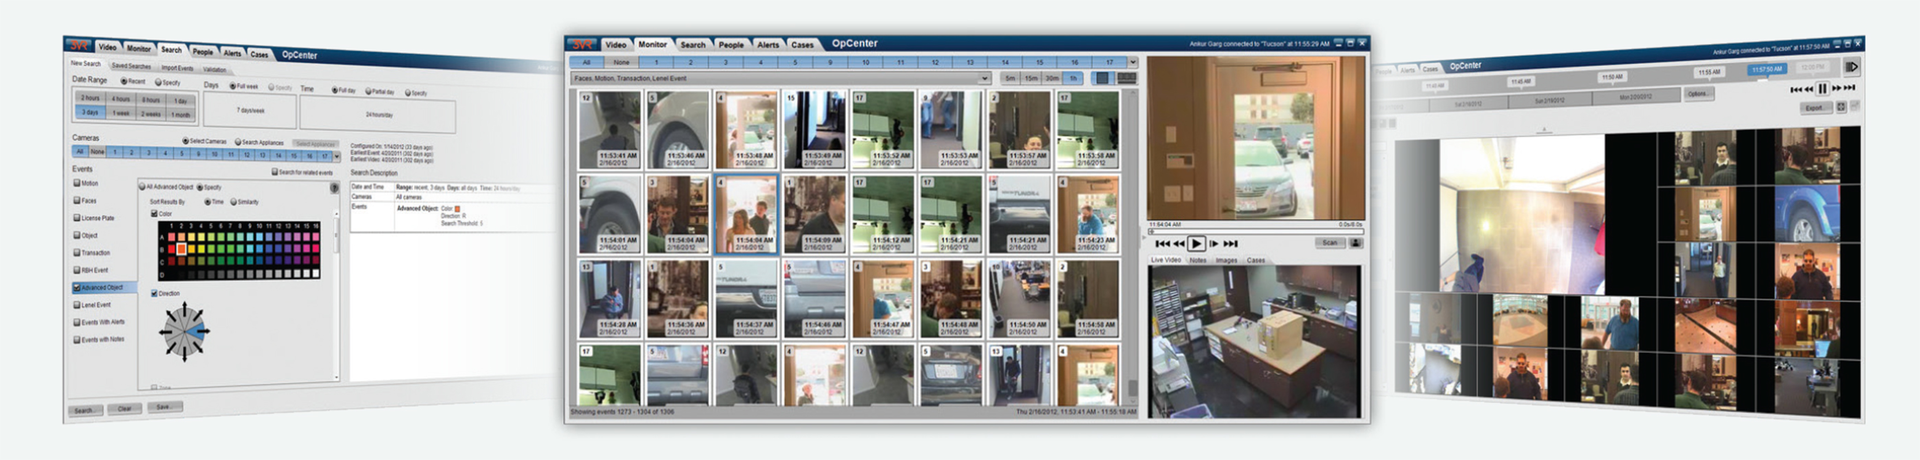Image resolution: width=1920 pixels, height=460 pixels.
Task: Open the Video tab in center window
Action: tap(616, 44)
